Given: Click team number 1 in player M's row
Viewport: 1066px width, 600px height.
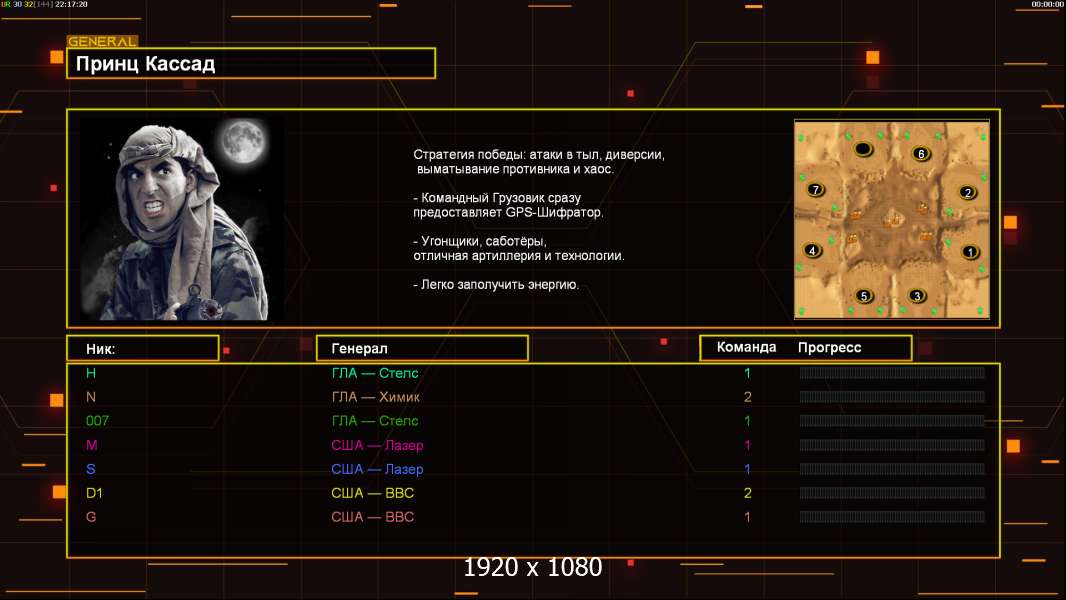Looking at the screenshot, I should tap(747, 445).
